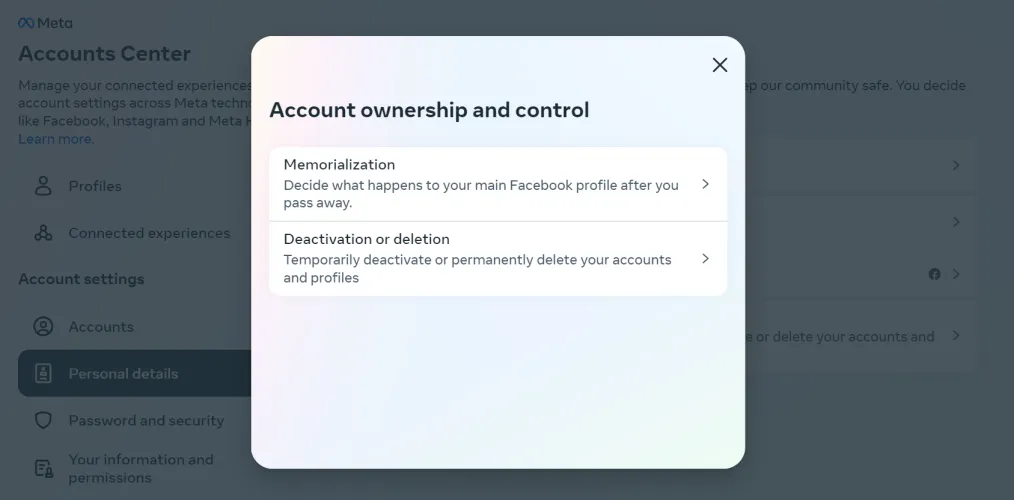Expand Deactivation or deletion via its chevron
1014x500 pixels.
tap(705, 259)
